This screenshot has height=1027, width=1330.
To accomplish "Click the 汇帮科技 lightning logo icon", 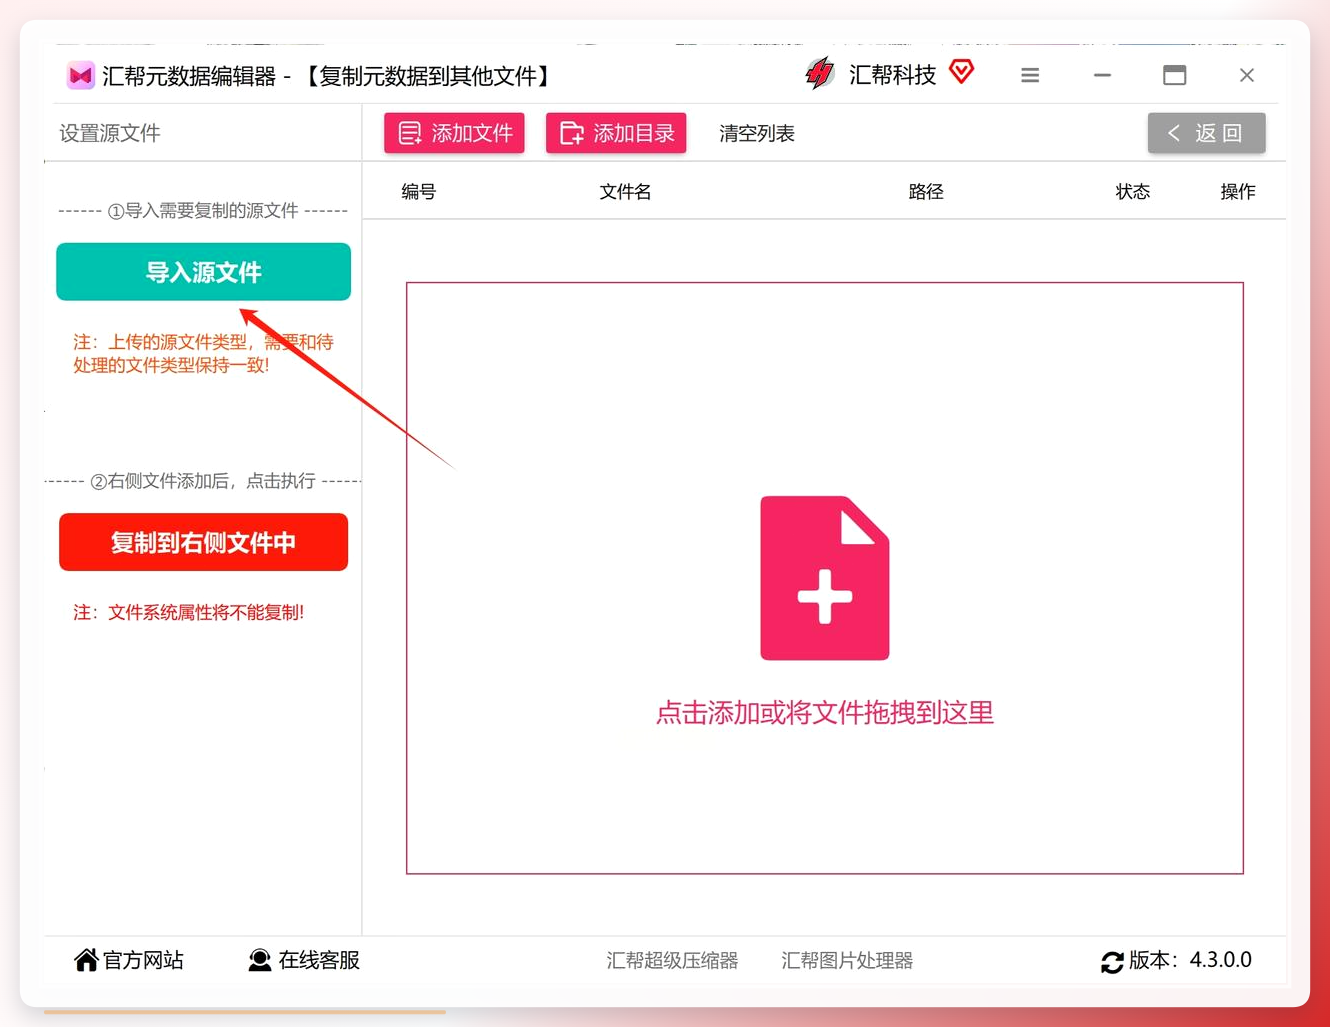I will pos(820,74).
